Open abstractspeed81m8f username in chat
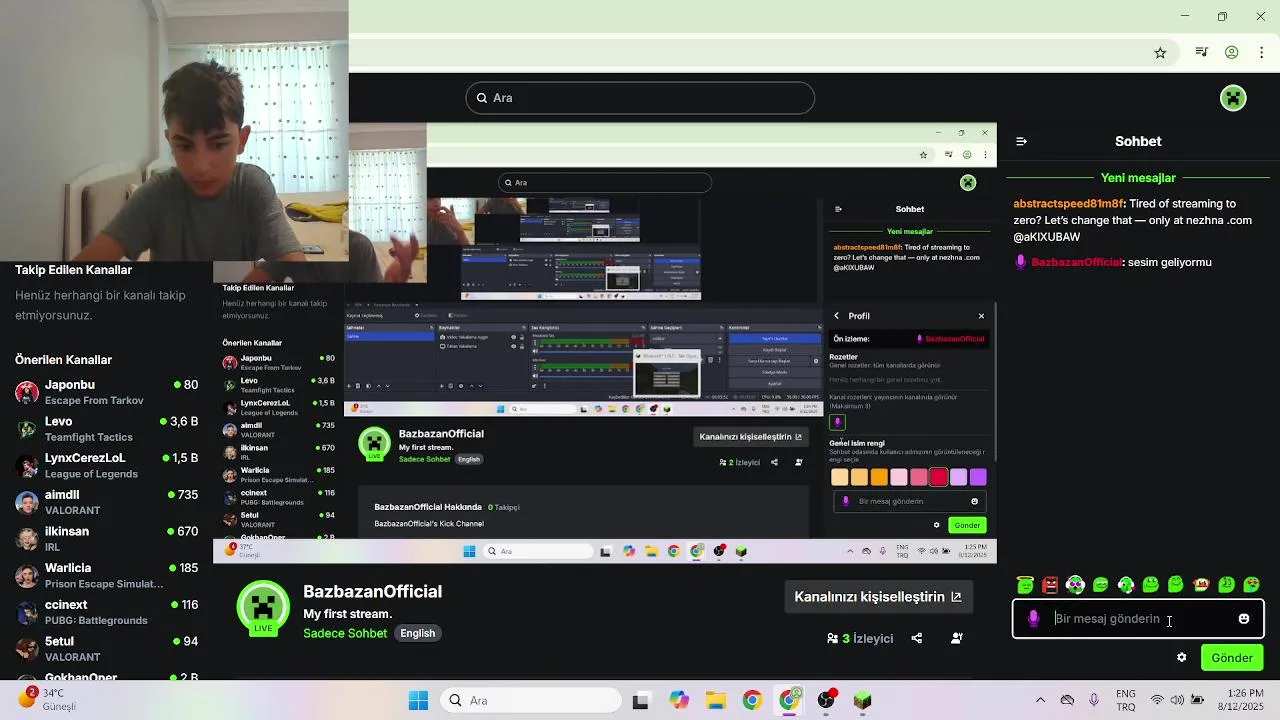The height and width of the screenshot is (720, 1280). tap(1069, 204)
